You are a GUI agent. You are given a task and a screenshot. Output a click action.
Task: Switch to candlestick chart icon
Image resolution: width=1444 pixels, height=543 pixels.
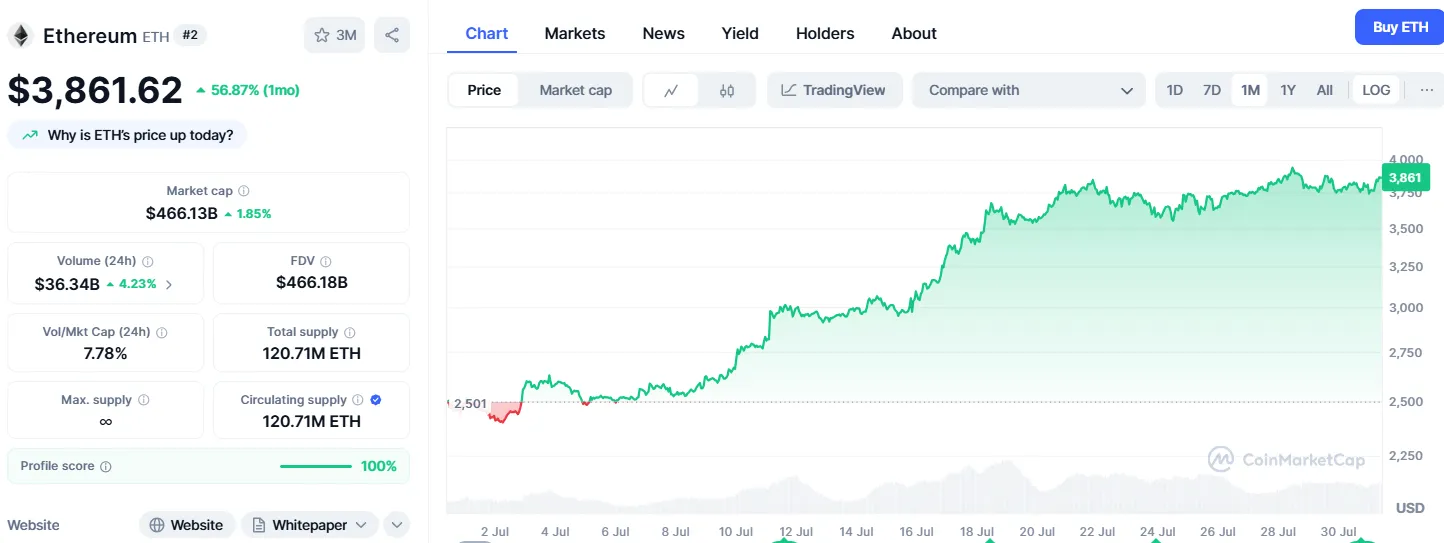tap(727, 90)
